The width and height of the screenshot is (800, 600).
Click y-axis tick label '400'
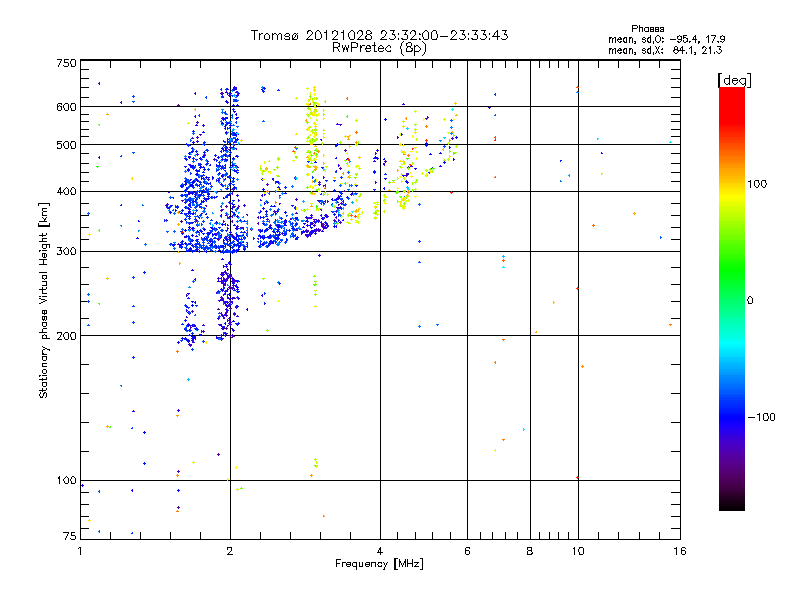[66, 192]
